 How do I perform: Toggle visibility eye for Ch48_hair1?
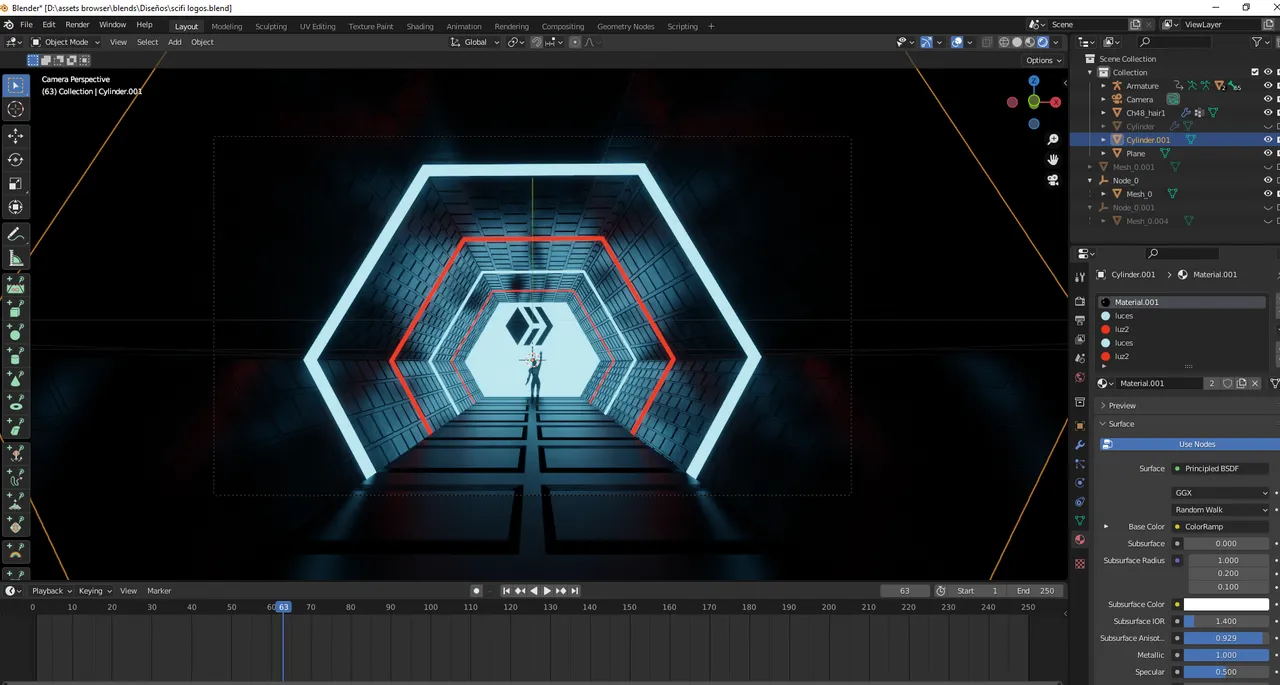pos(1268,113)
